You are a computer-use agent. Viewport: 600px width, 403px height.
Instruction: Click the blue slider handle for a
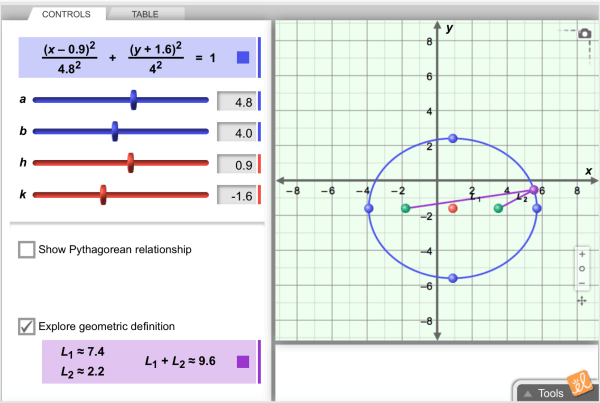pos(134,101)
